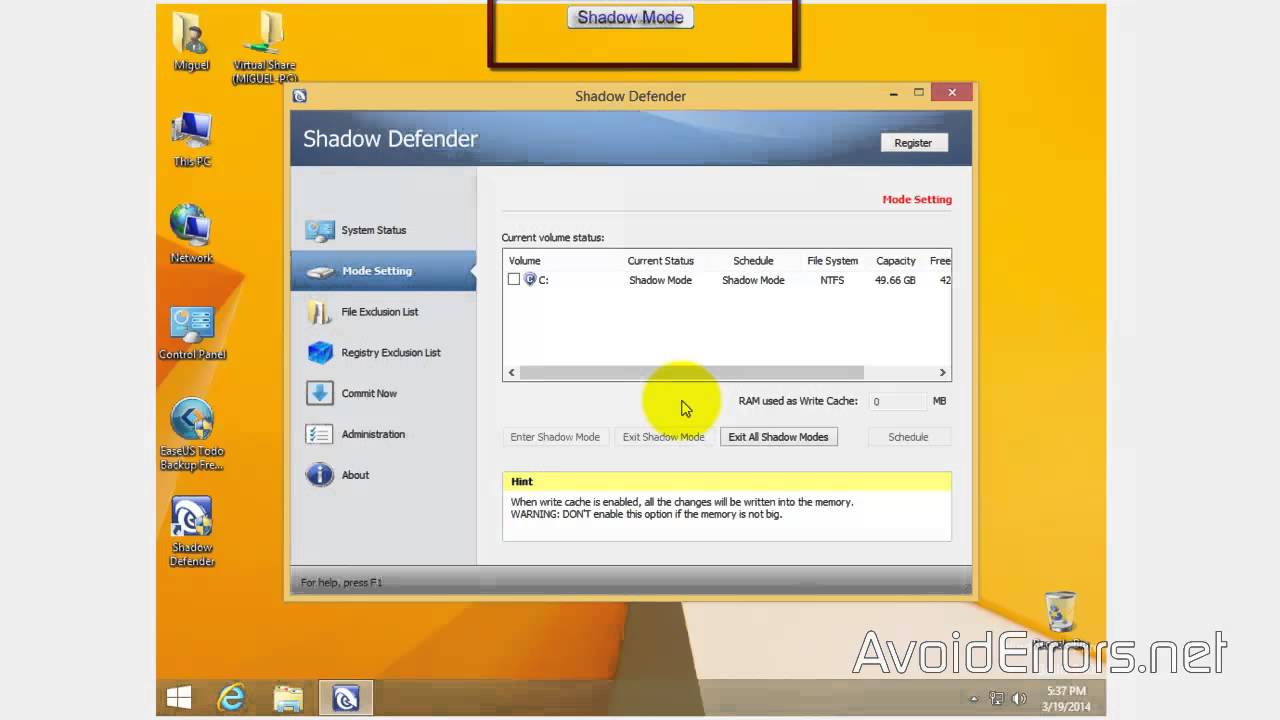The image size is (1280, 720).
Task: Click the Shadow Mode banner button
Action: (x=630, y=17)
